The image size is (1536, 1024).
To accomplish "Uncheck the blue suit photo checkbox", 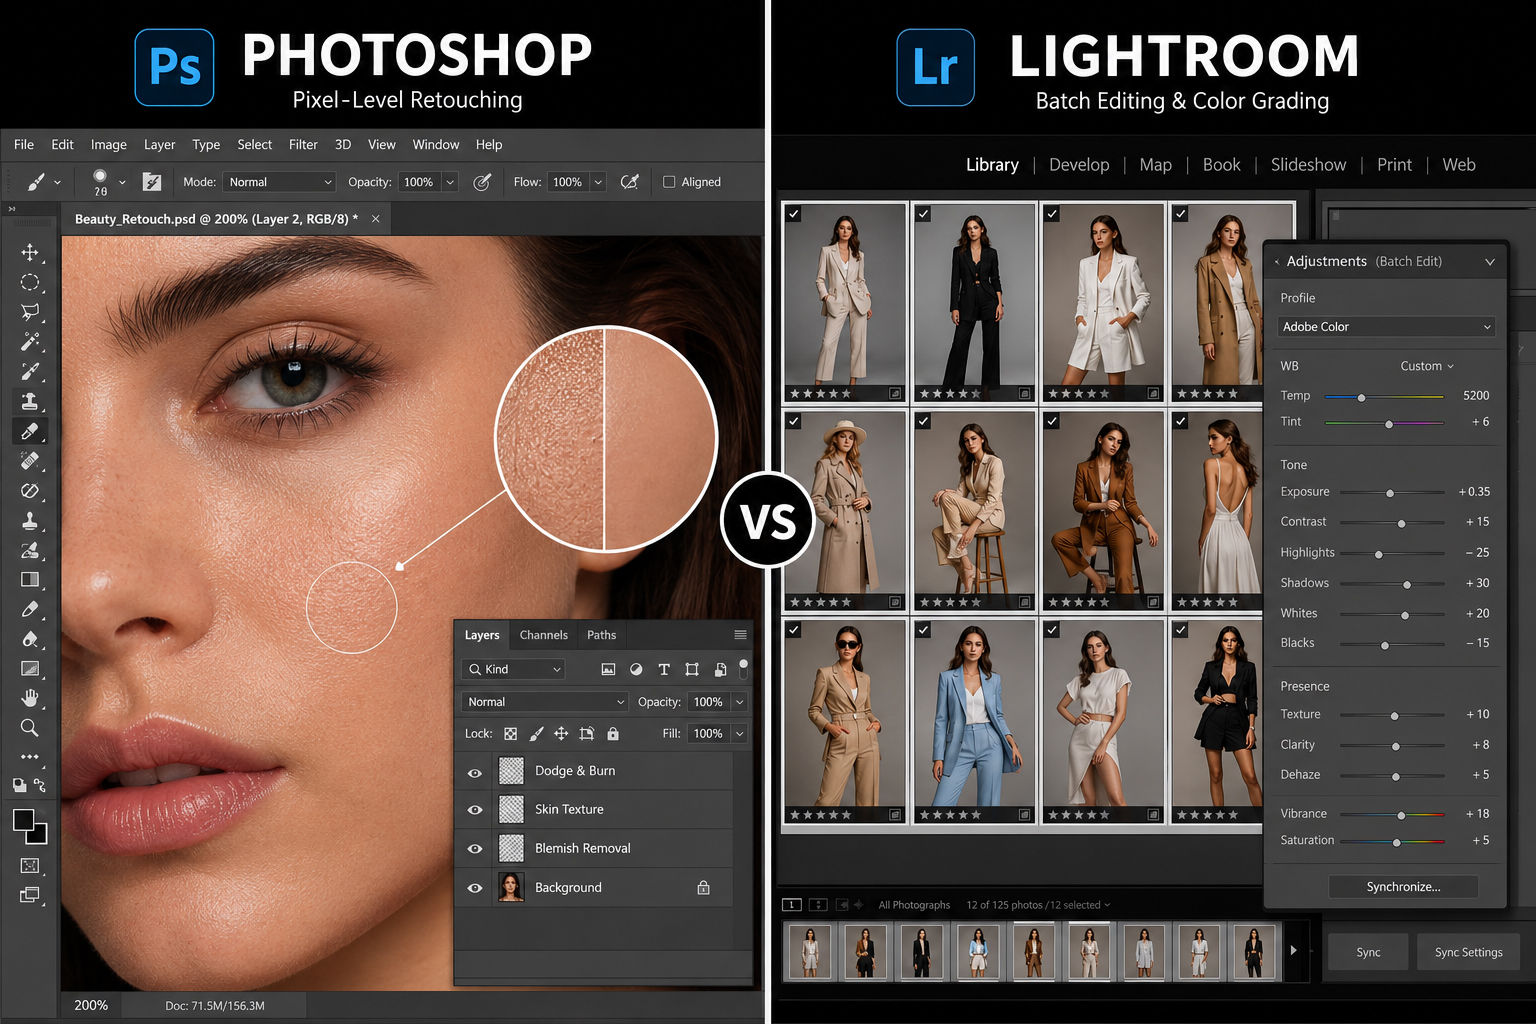I will click(923, 629).
